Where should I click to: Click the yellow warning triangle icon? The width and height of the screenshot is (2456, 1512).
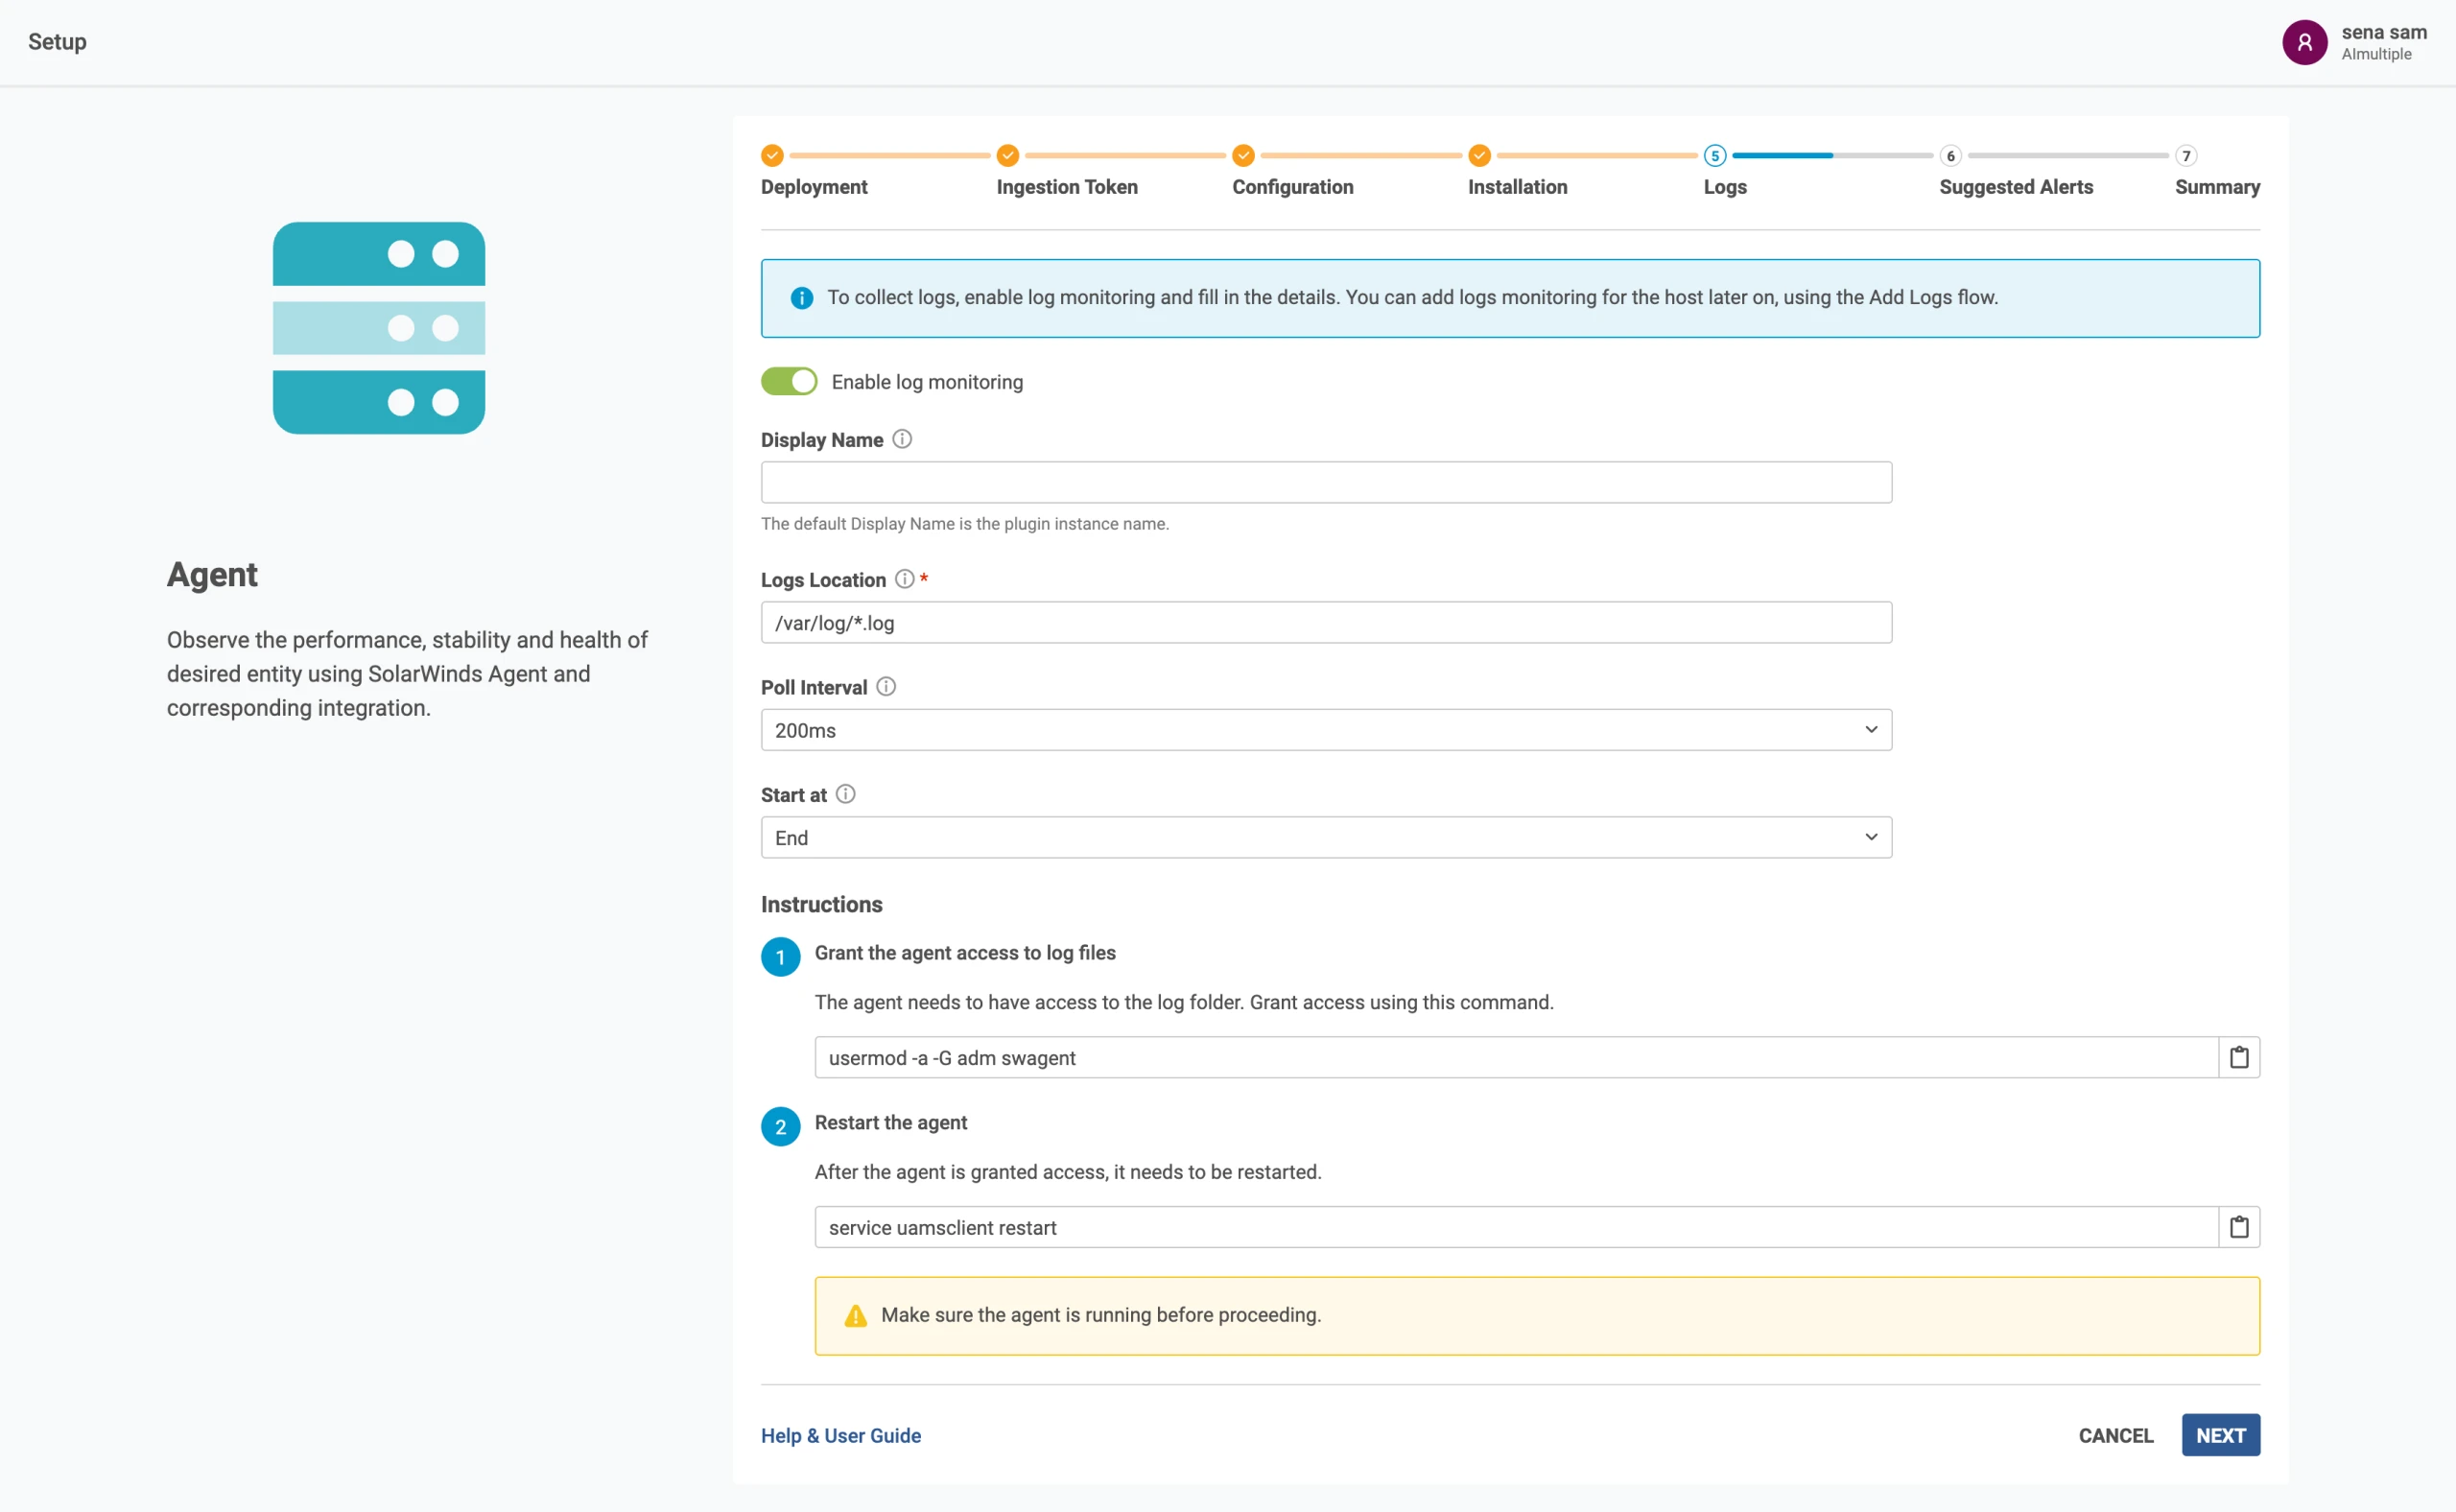click(856, 1316)
